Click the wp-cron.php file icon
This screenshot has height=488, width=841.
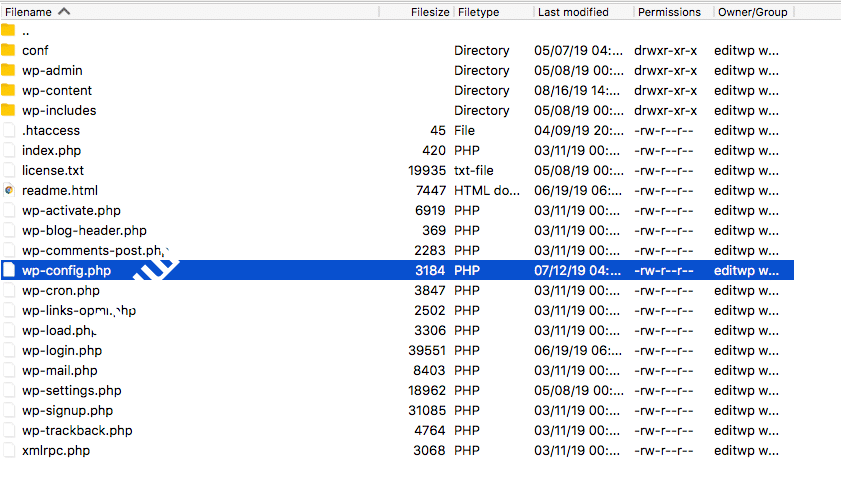[9, 291]
